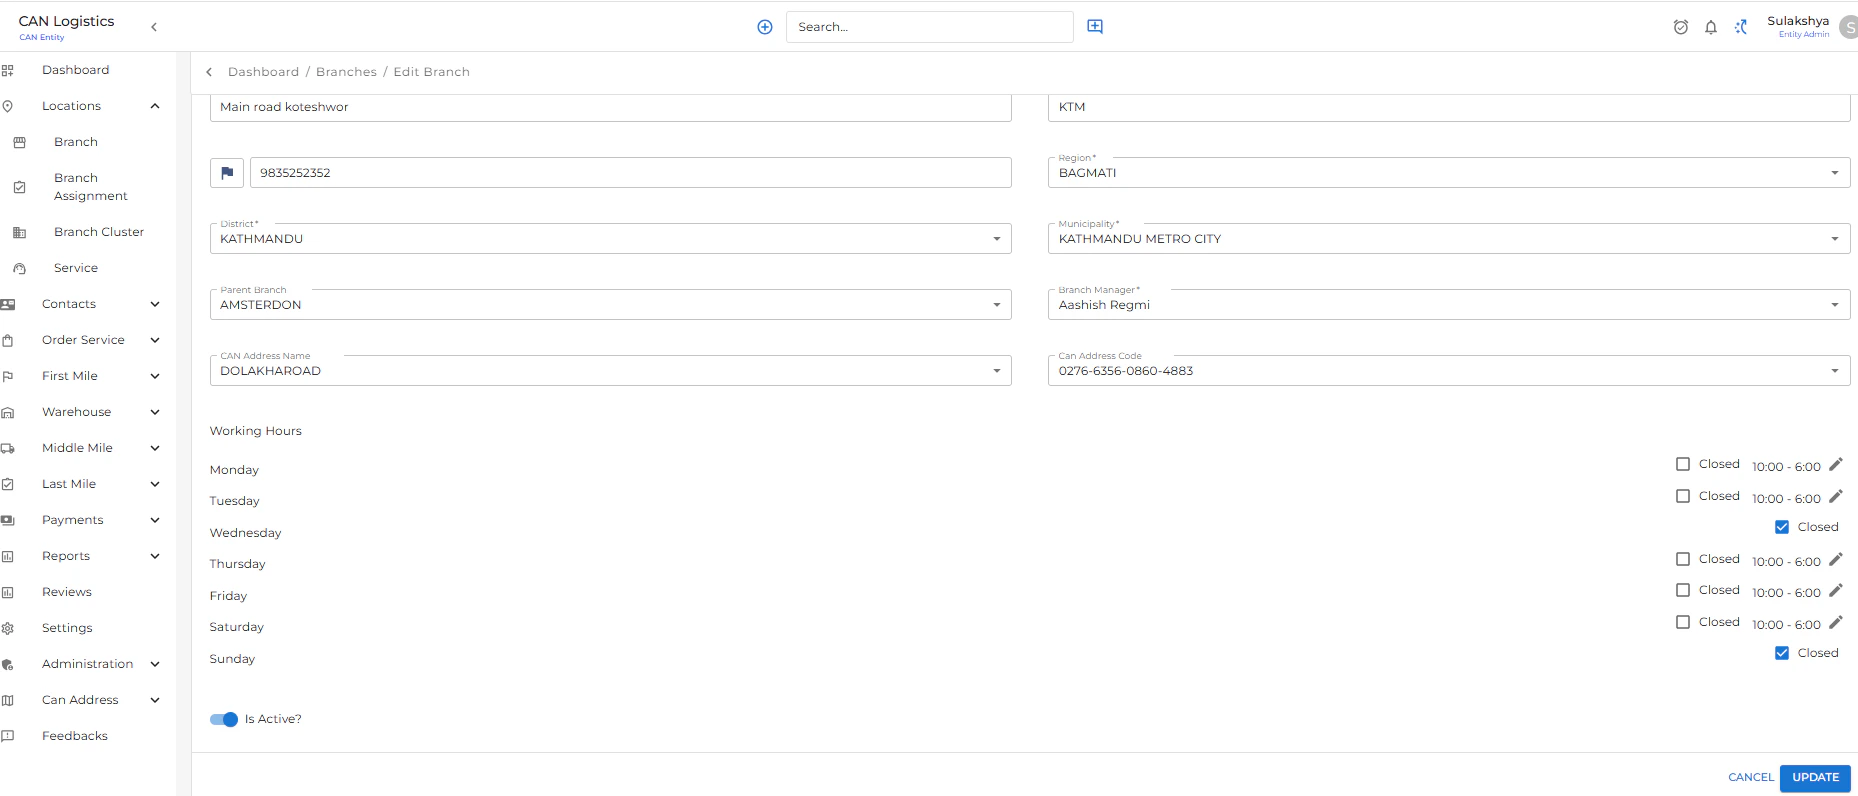1858x796 pixels.
Task: Open the Can Address Code dropdown
Action: pos(1449,370)
